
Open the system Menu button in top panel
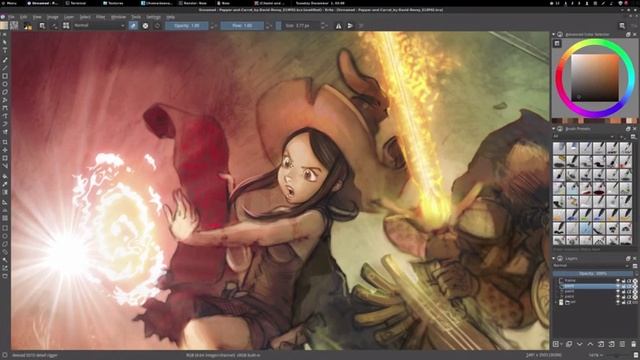9,3
